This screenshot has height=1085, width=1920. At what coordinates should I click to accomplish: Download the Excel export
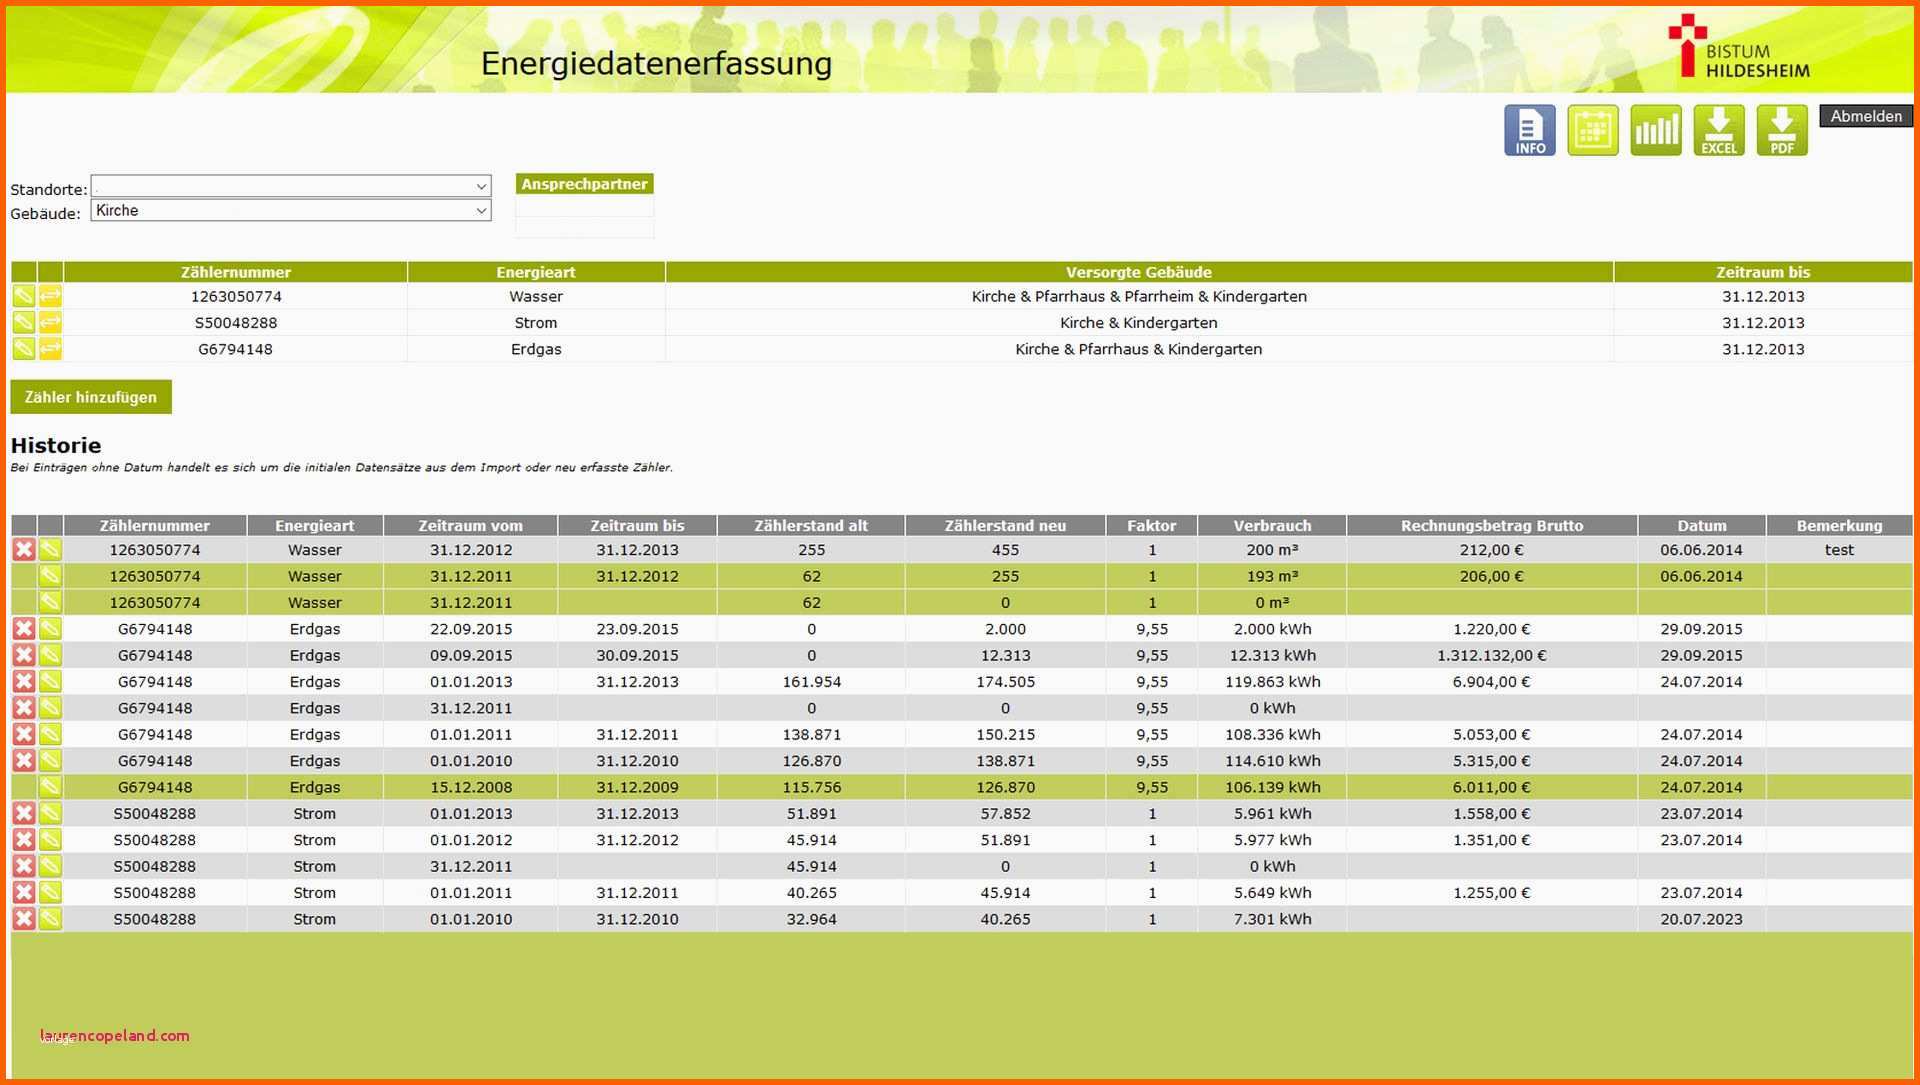tap(1718, 130)
